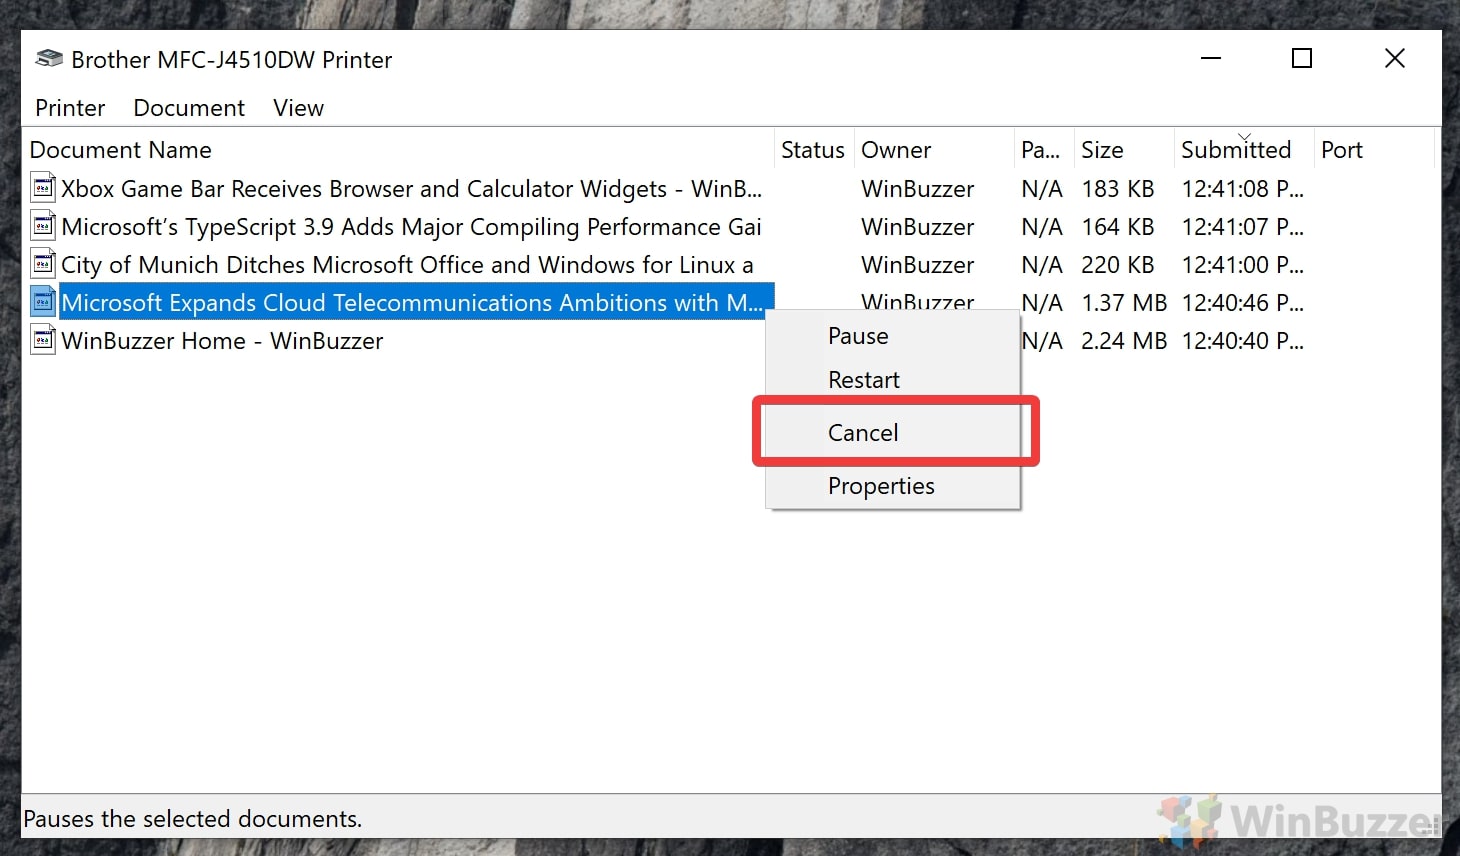The height and width of the screenshot is (856, 1460).
Task: Sort by Pages column header
Action: [1044, 150]
